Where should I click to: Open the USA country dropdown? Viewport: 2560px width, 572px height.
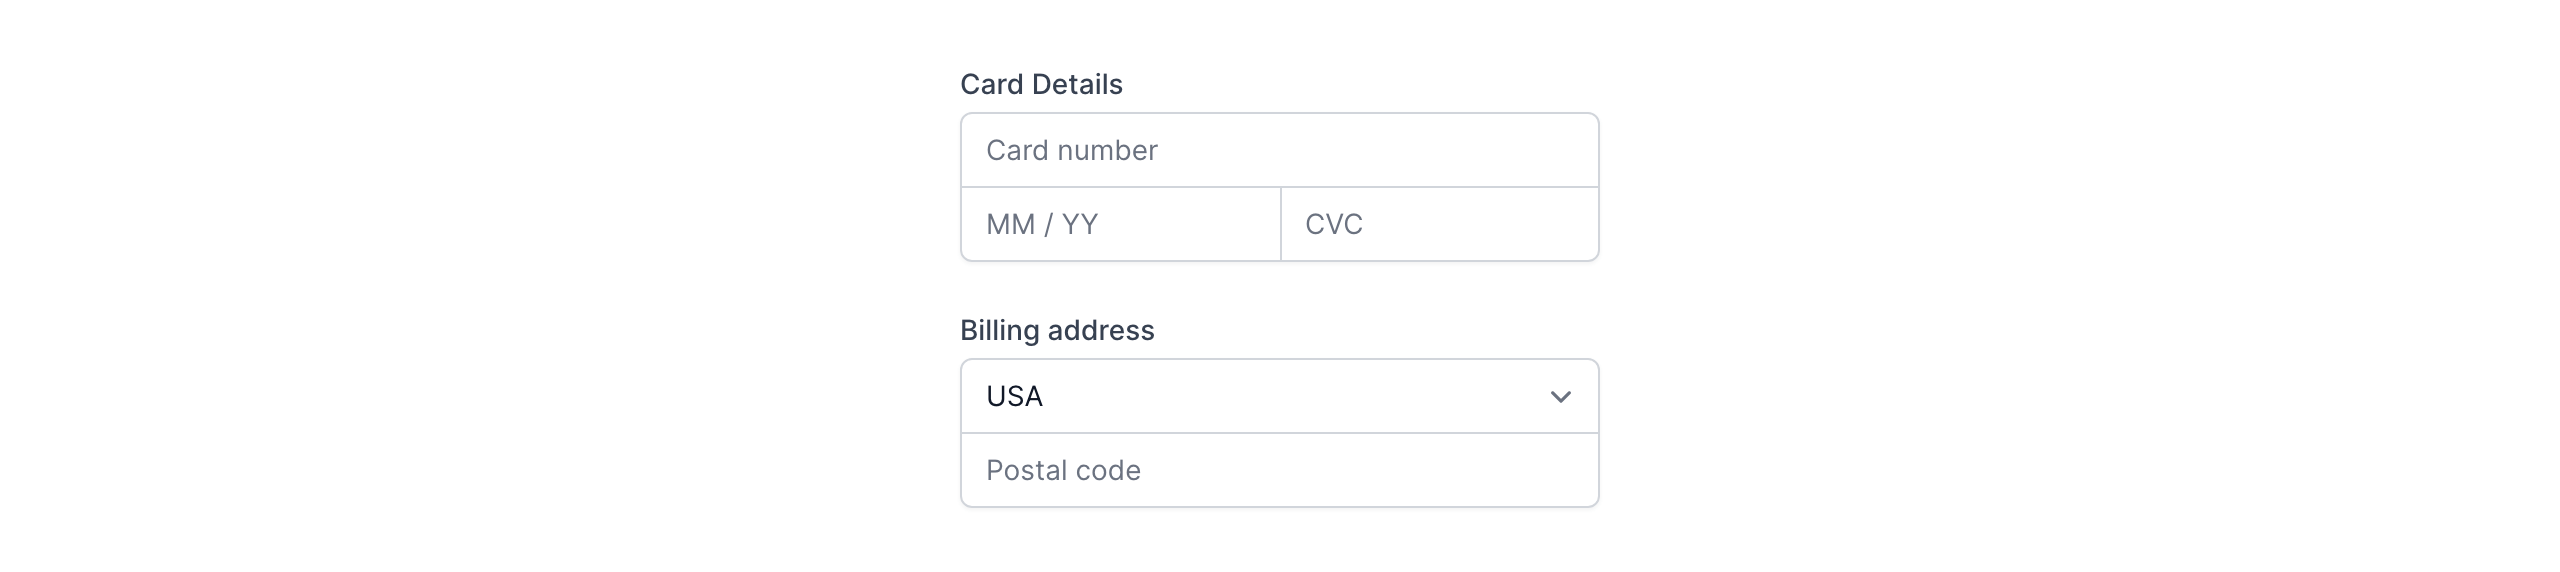pyautogui.click(x=1278, y=397)
